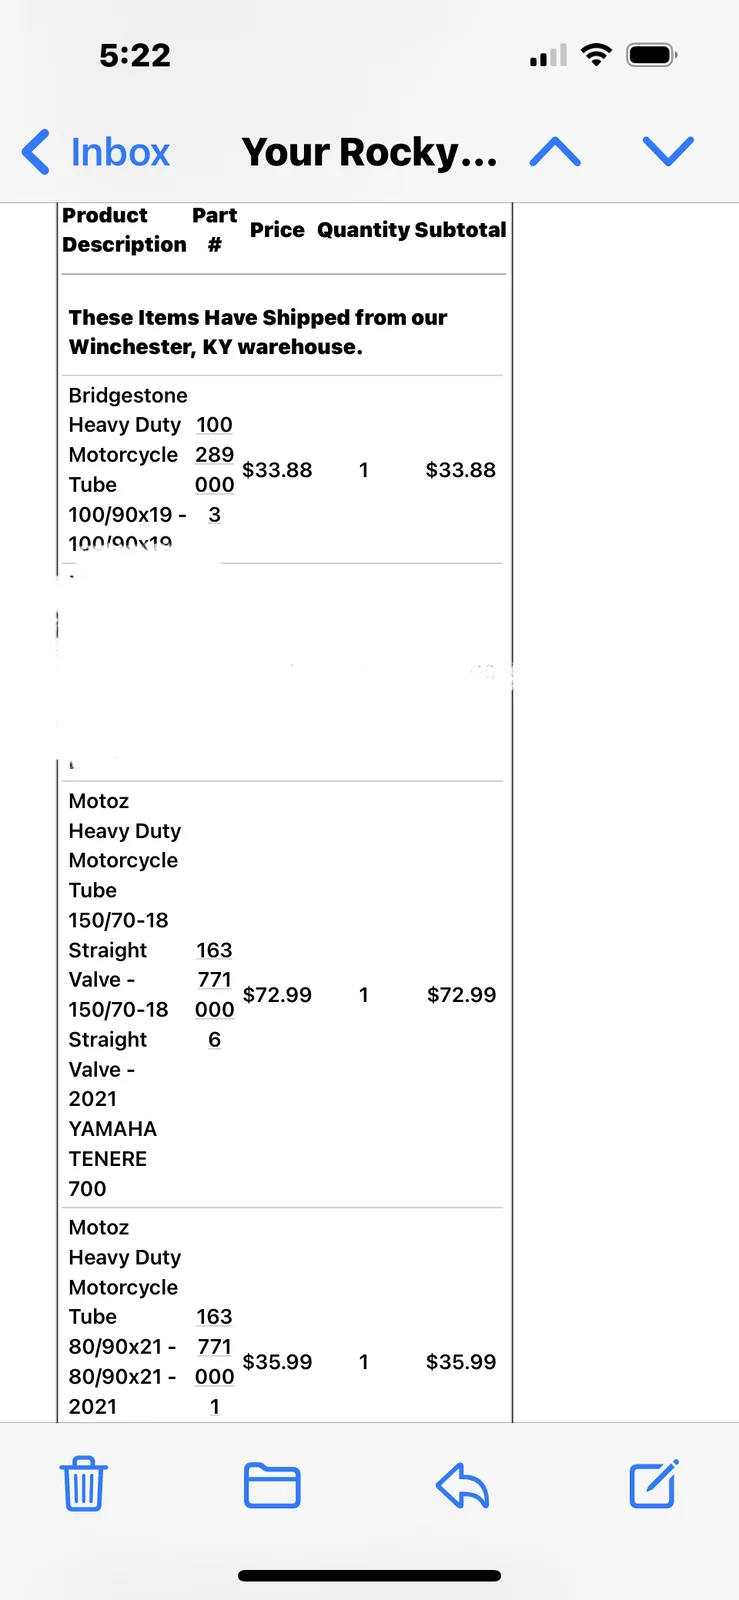Tap the compose new message icon

pos(654,1484)
